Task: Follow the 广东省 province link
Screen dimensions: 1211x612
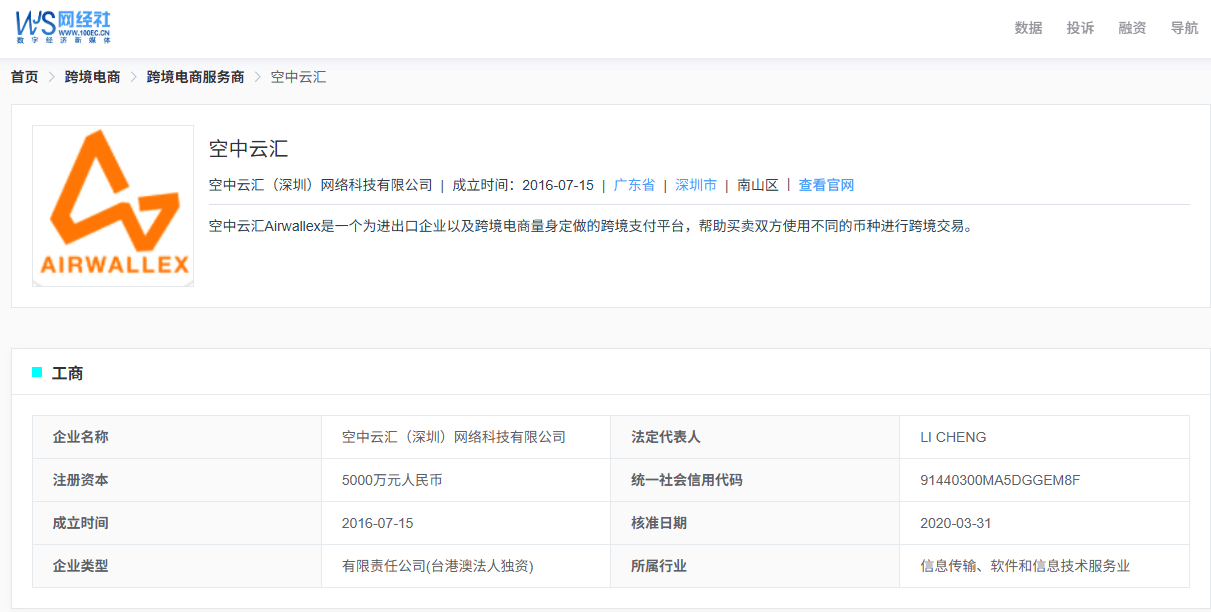Action: [x=634, y=185]
